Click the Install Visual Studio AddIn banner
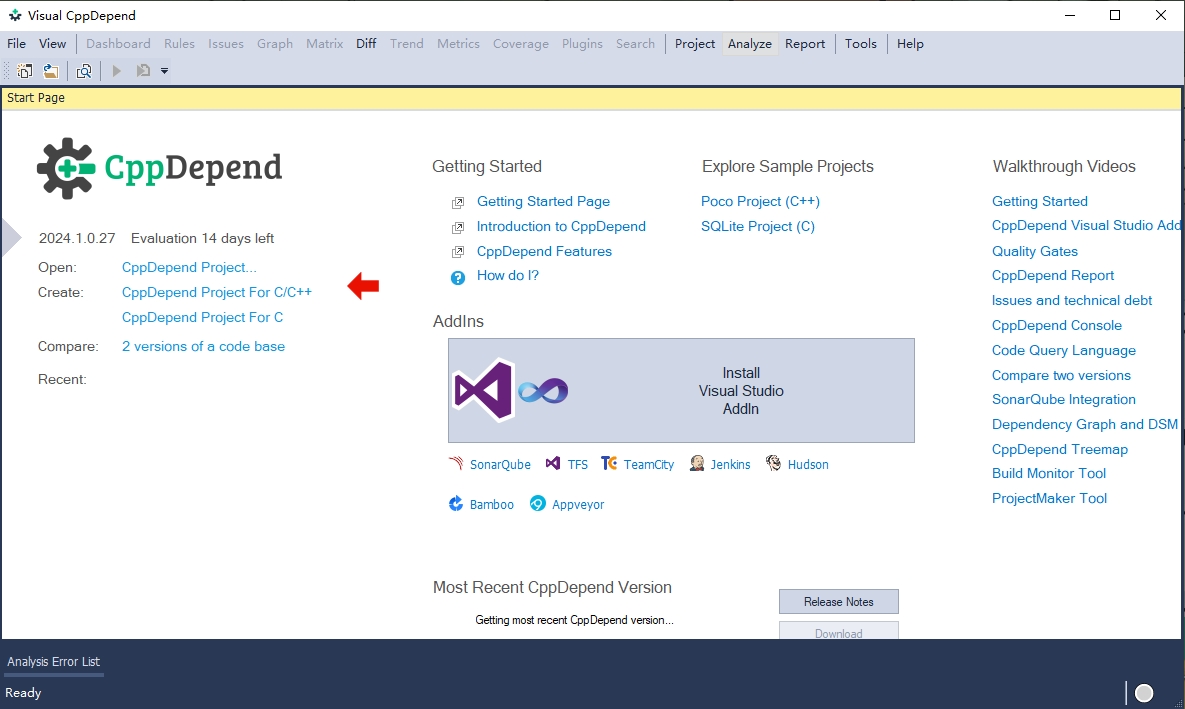The width and height of the screenshot is (1185, 709). (x=681, y=390)
